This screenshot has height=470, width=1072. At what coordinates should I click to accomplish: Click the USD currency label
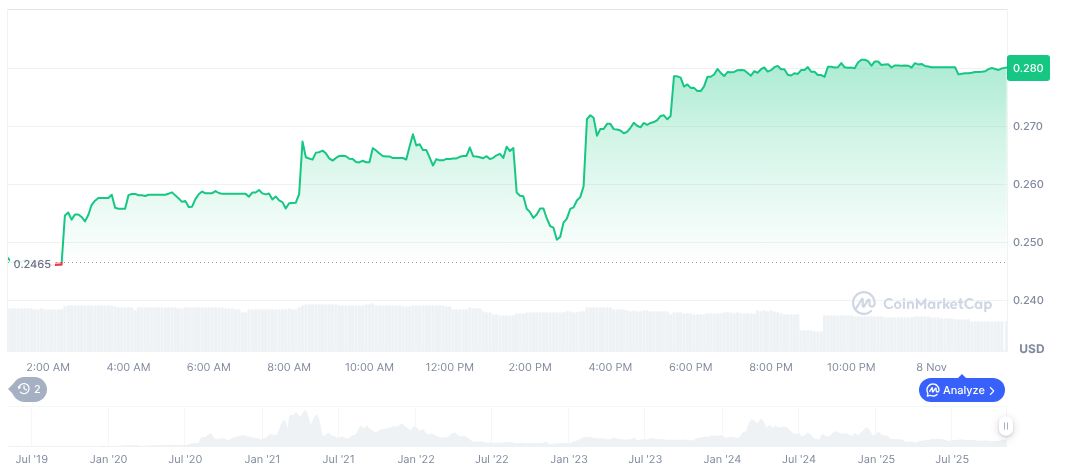pyautogui.click(x=1031, y=348)
